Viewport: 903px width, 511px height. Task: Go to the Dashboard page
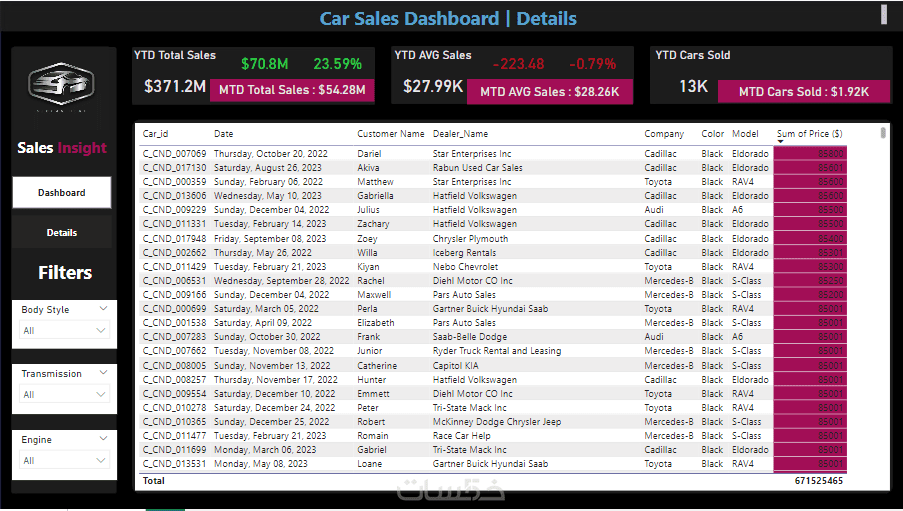click(x=62, y=192)
